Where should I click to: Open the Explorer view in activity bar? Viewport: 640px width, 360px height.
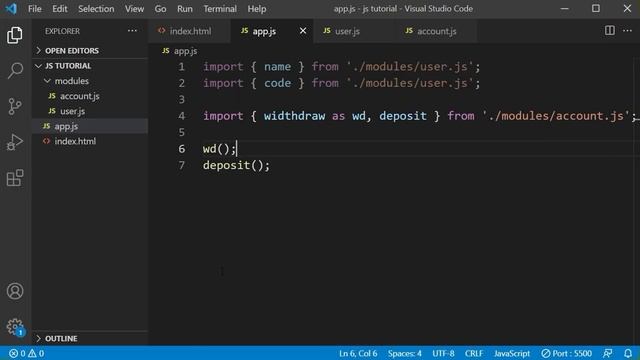15,35
